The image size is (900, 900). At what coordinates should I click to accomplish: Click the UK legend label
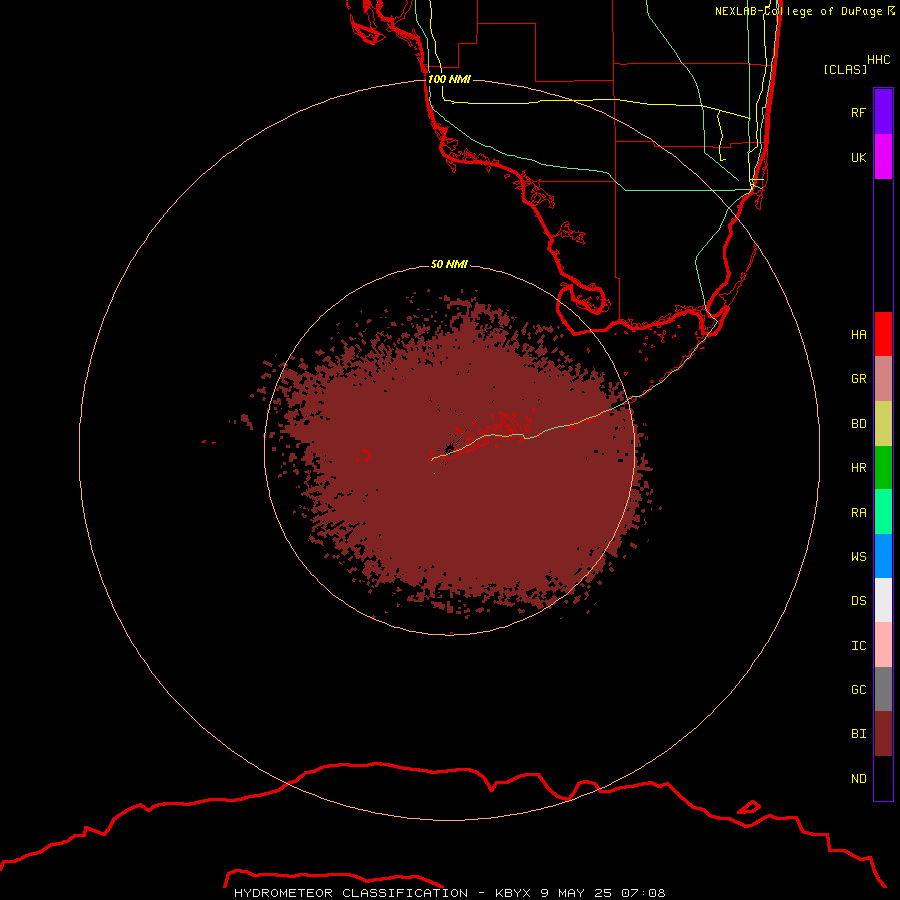[x=858, y=157]
